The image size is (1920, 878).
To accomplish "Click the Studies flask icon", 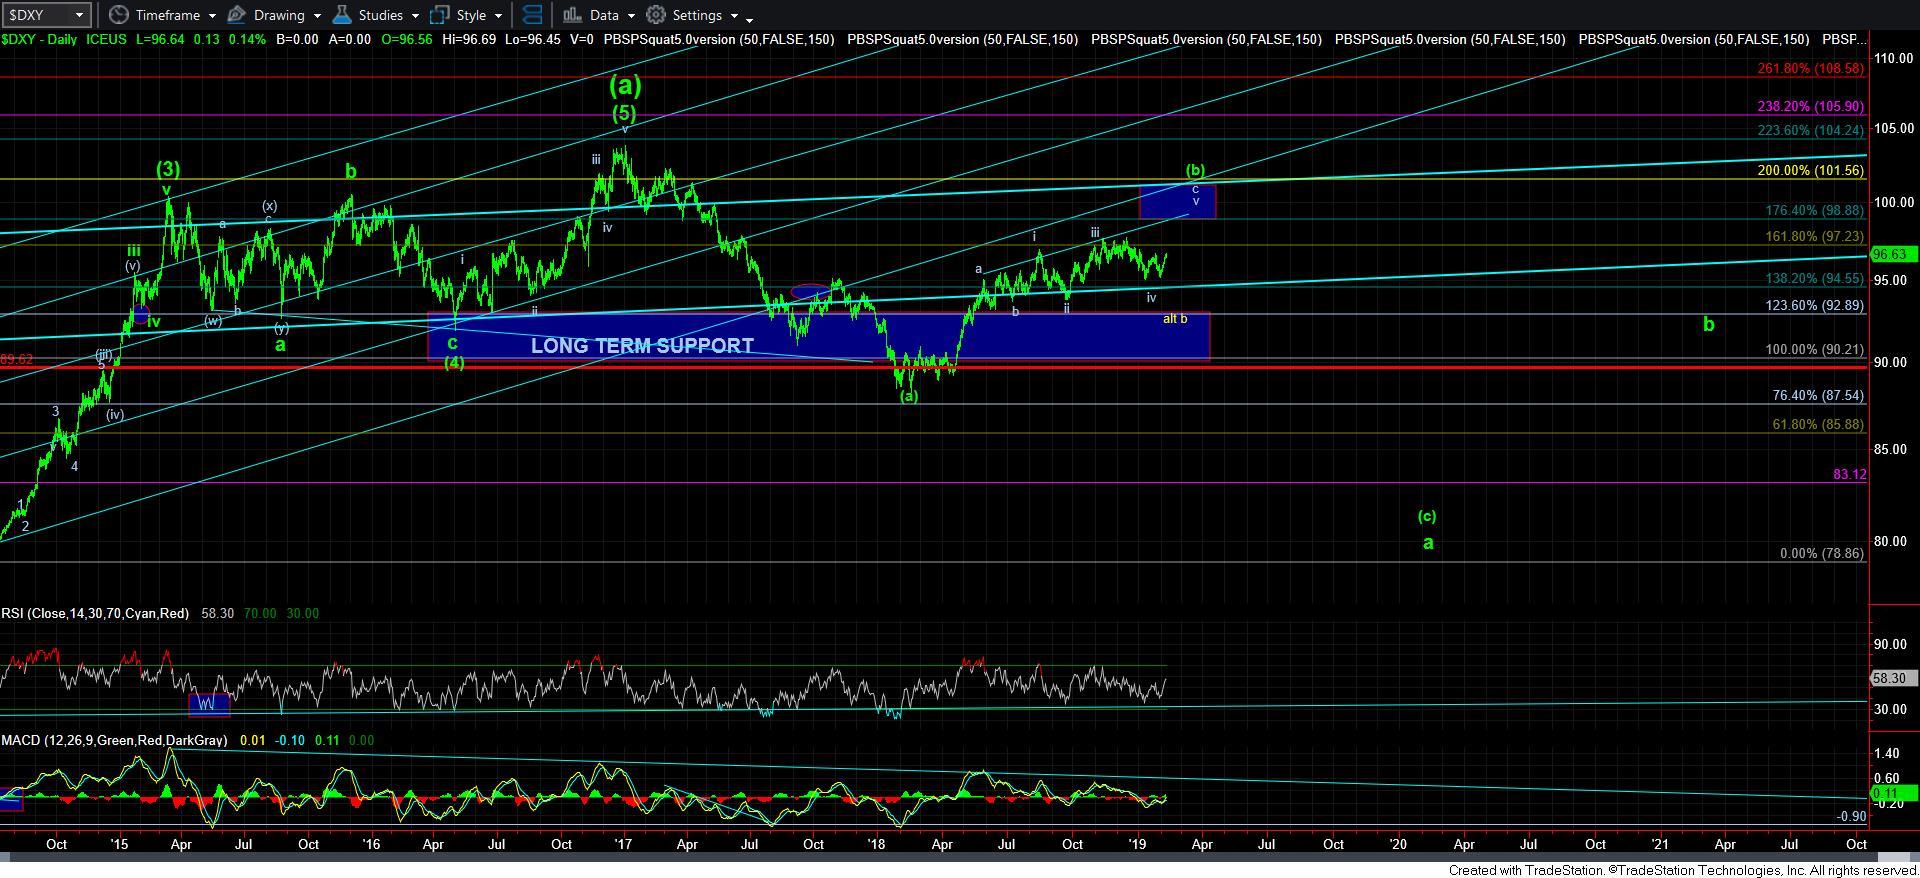I will (342, 15).
